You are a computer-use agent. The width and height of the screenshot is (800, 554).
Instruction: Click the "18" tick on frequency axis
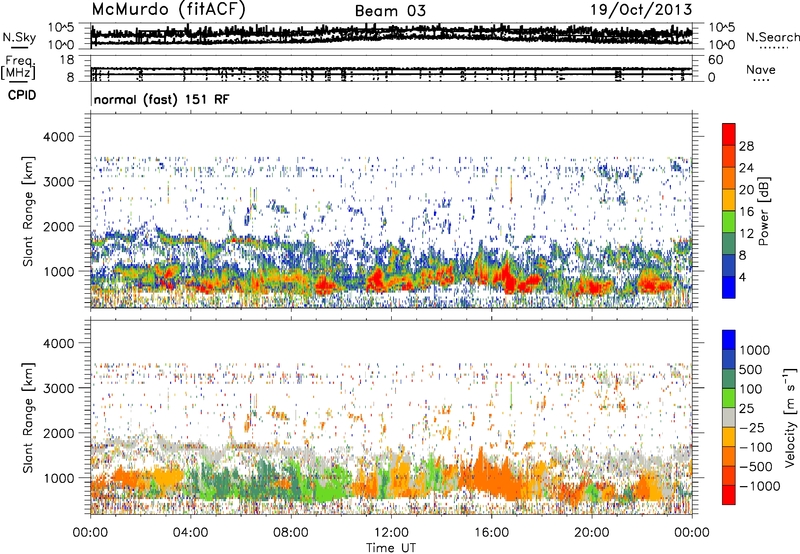(x=68, y=60)
